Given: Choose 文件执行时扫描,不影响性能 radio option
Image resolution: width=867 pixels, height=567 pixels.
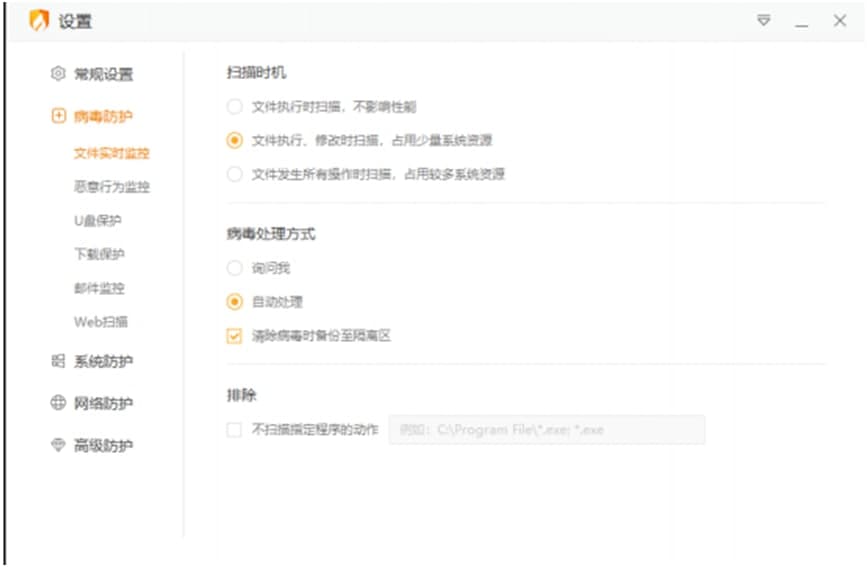Looking at the screenshot, I should click(234, 106).
